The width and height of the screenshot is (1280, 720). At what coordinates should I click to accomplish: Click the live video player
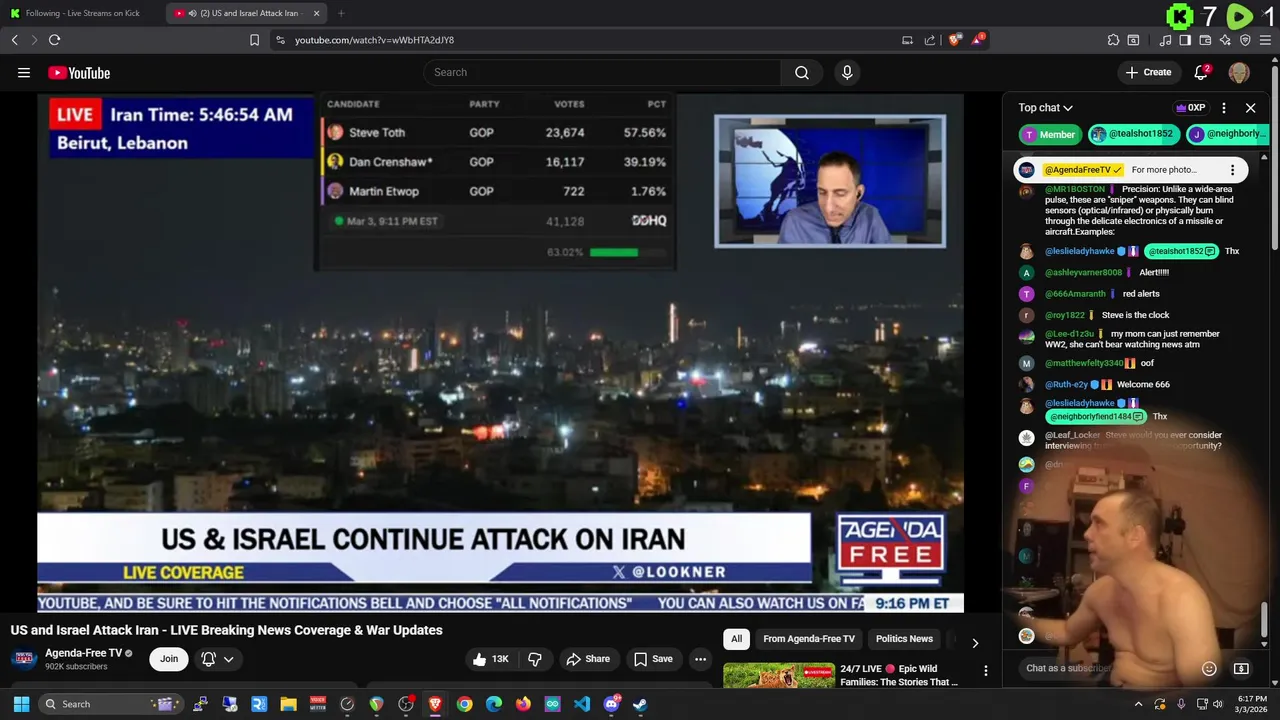click(500, 352)
